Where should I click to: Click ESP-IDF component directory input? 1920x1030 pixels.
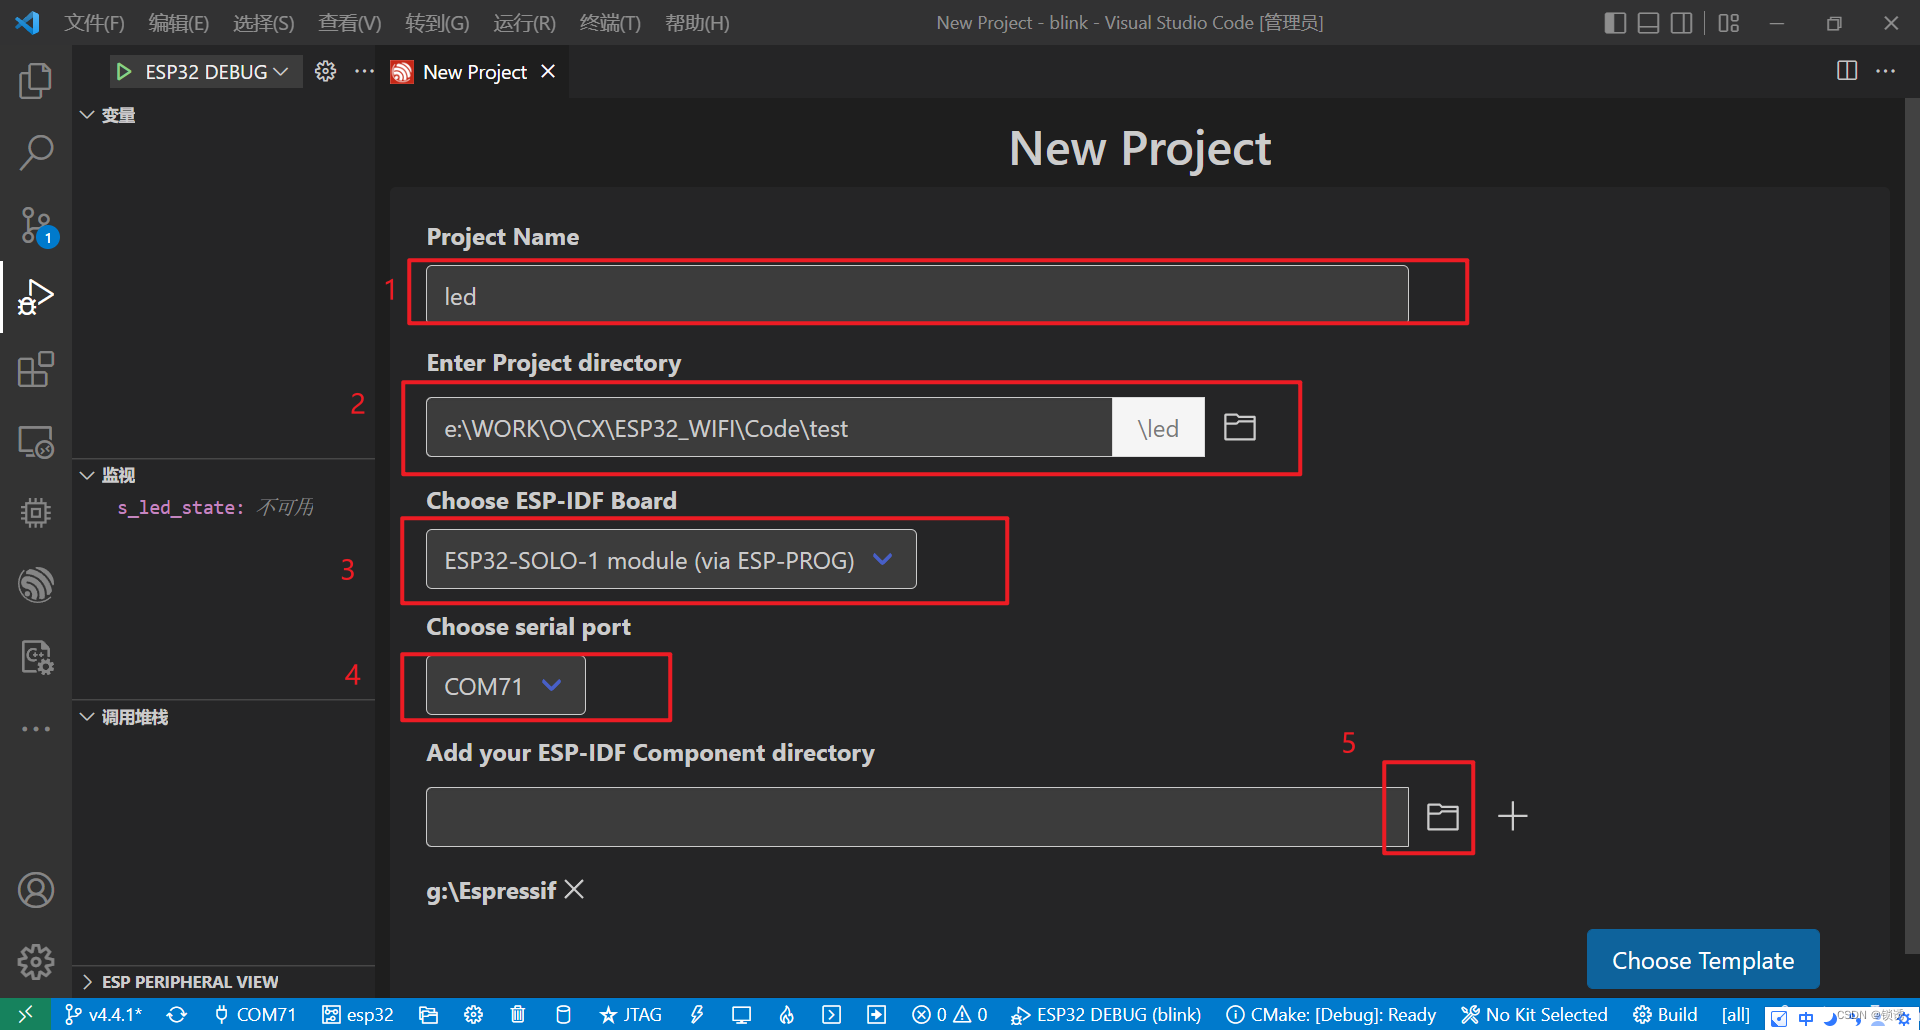[917, 816]
